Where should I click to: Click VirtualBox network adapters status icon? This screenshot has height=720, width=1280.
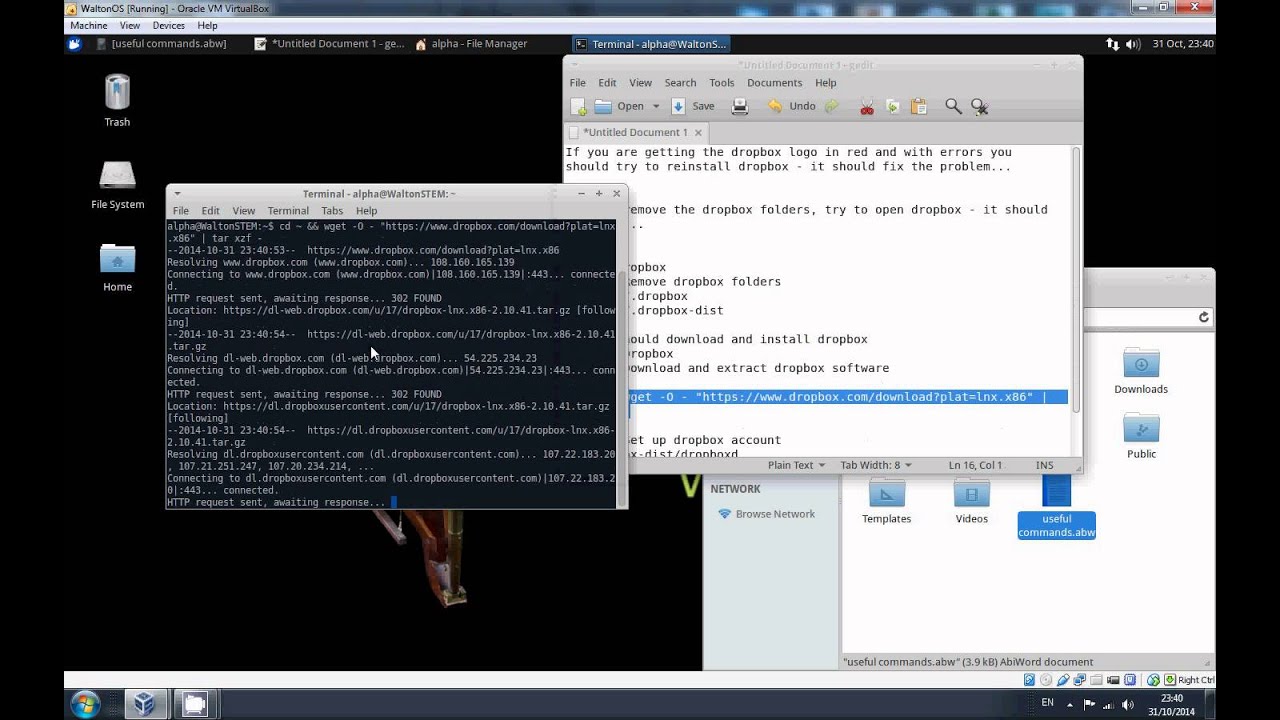click(x=1081, y=680)
